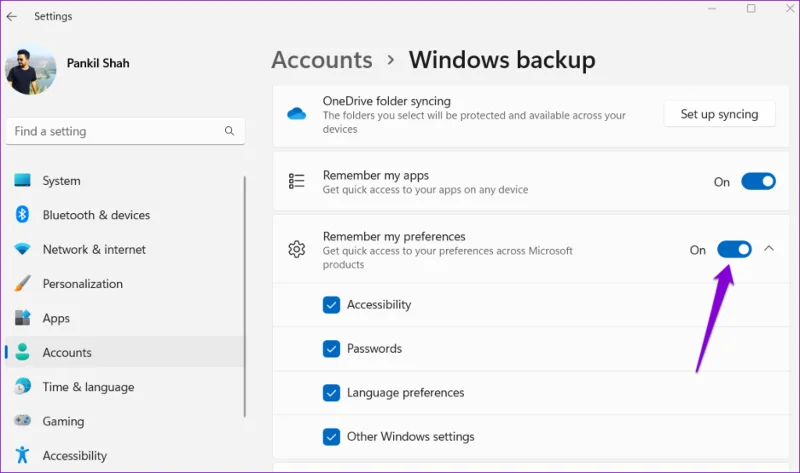Click the Remember my apps list icon

296,181
